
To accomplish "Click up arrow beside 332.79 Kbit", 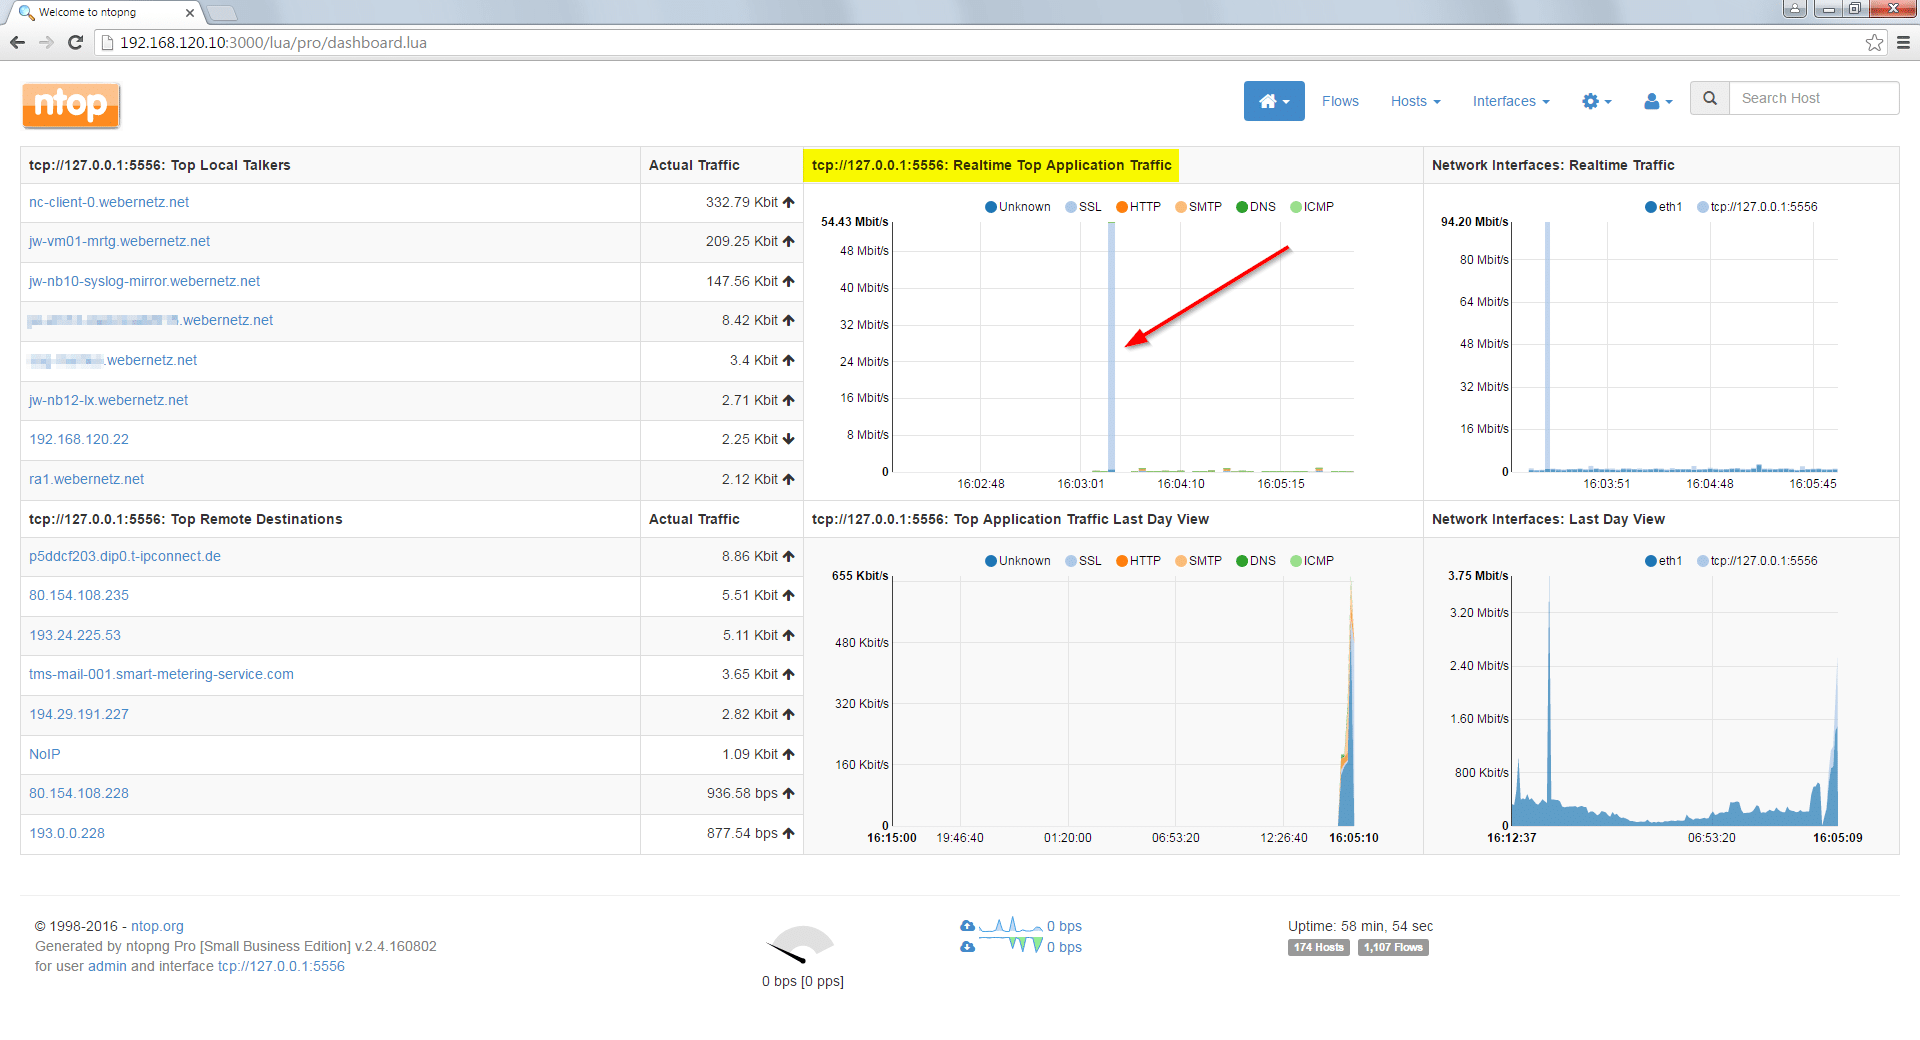I will [x=789, y=202].
